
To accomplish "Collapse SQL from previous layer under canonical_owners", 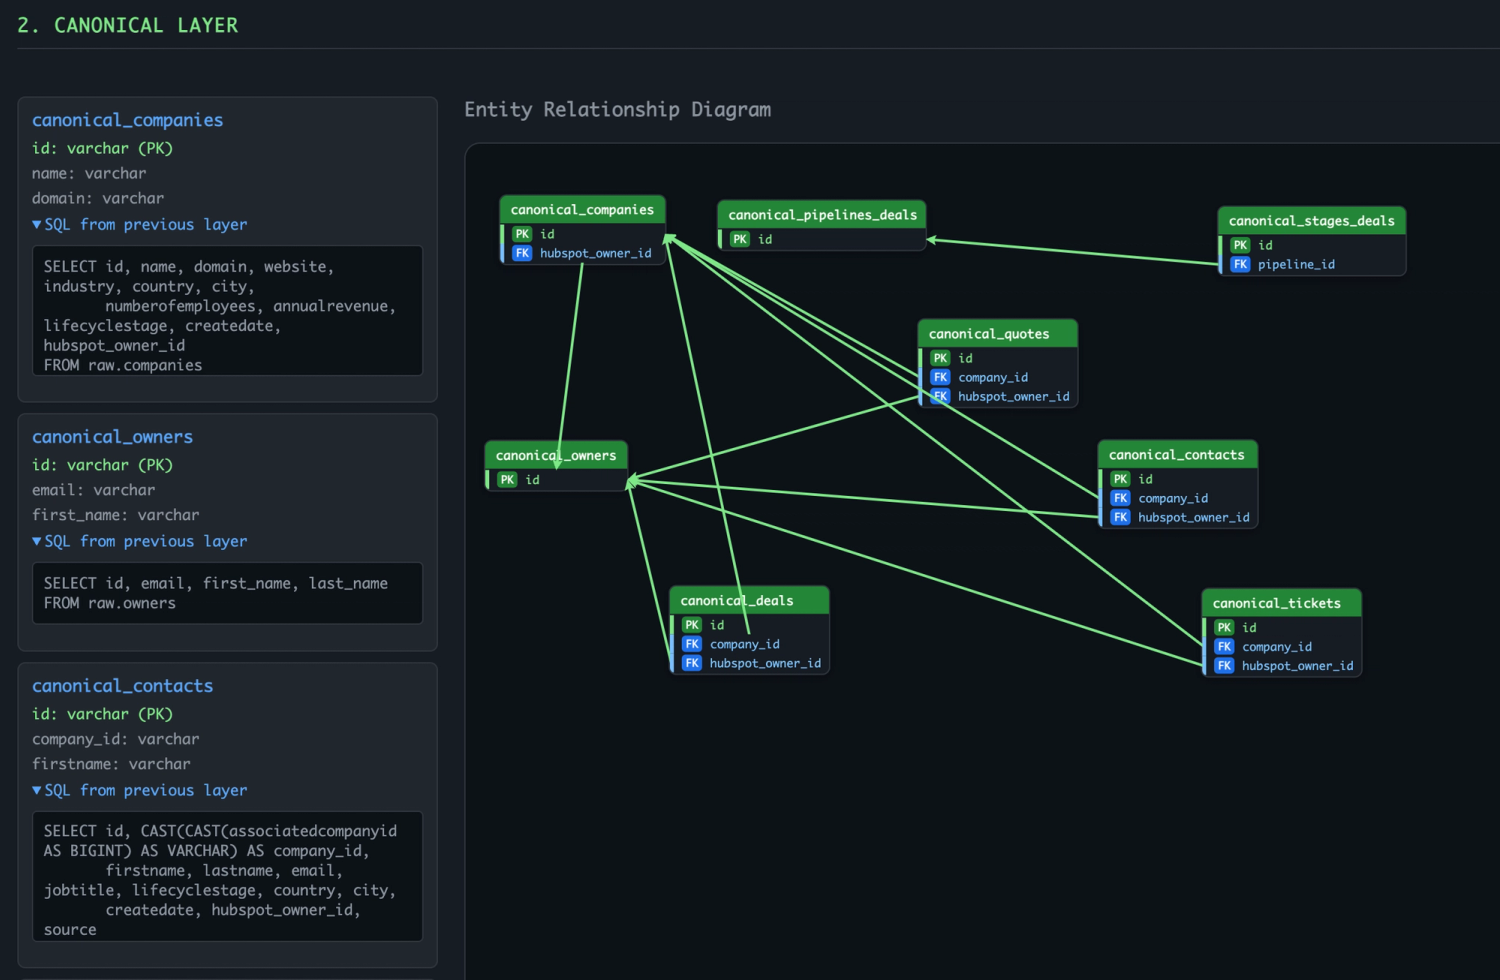I will click(x=139, y=541).
